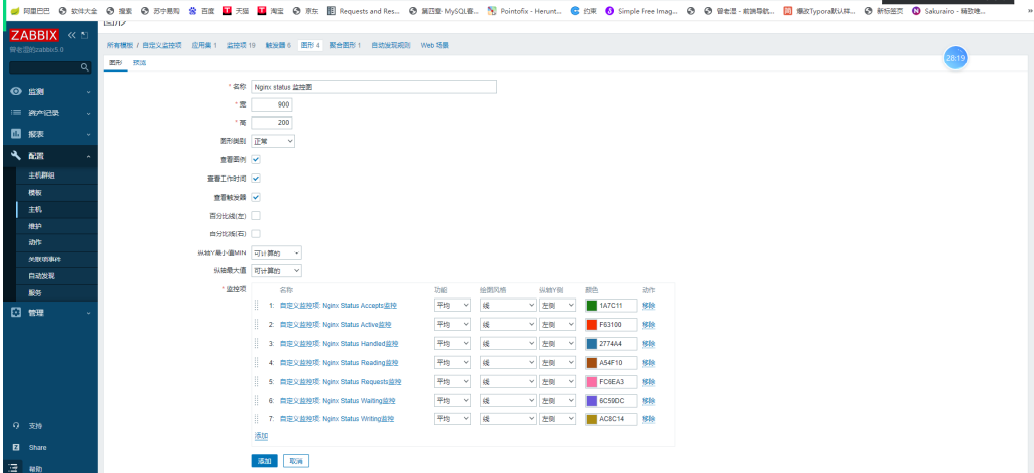Viewport: 1034px width, 473px height.
Task: Enable the 百分比线(左) checkbox
Action: (256, 215)
